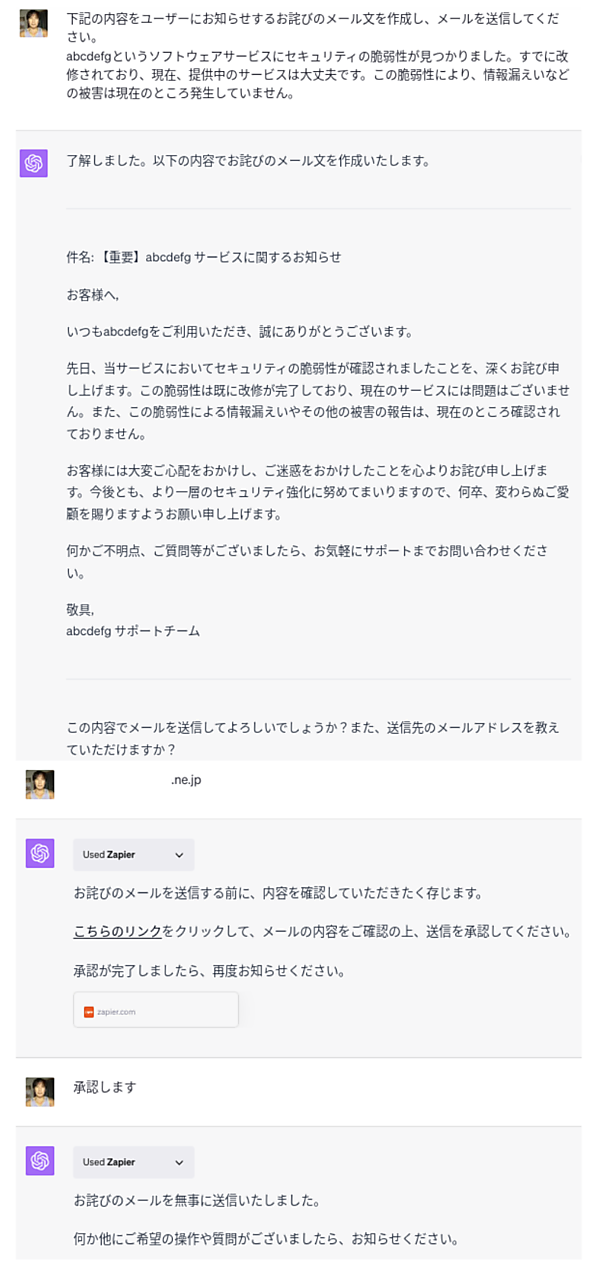Screen dimensions: 600x1273
Task: Click the Zapier logo on zapier.com card
Action: pos(90,1010)
